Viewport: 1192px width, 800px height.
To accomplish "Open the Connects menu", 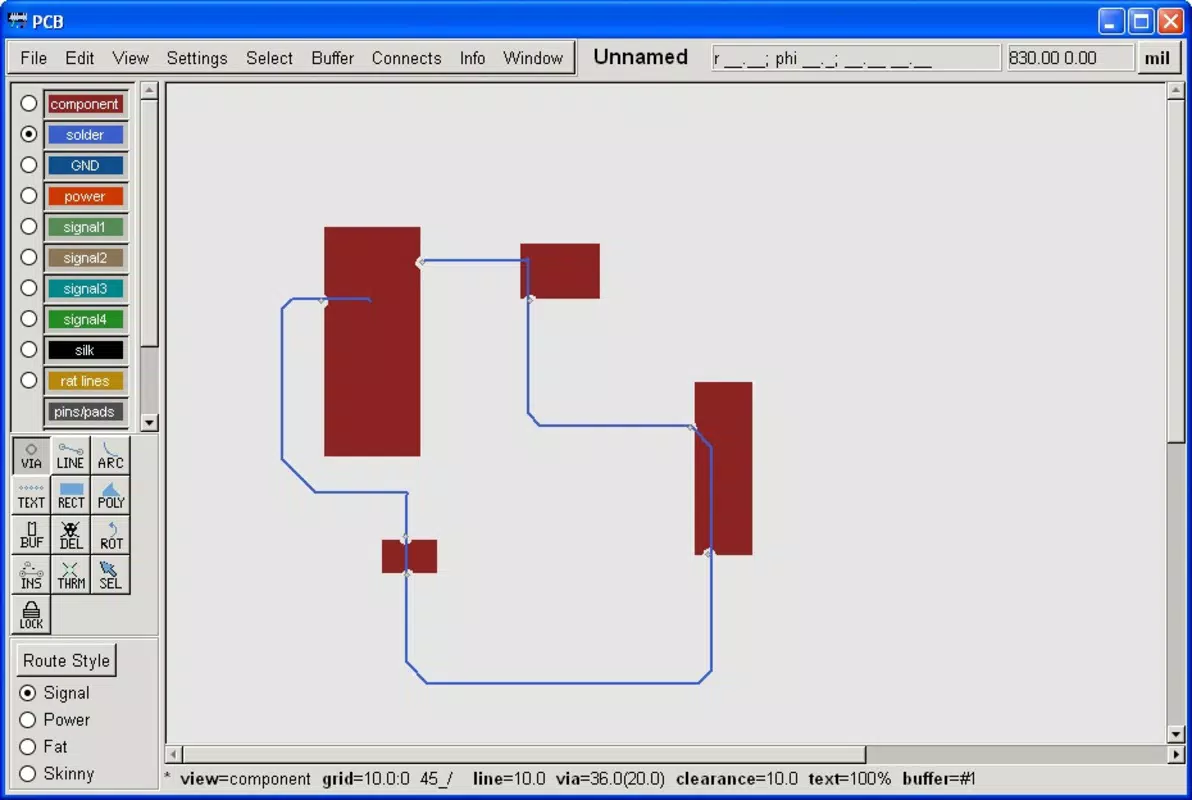I will [x=406, y=58].
